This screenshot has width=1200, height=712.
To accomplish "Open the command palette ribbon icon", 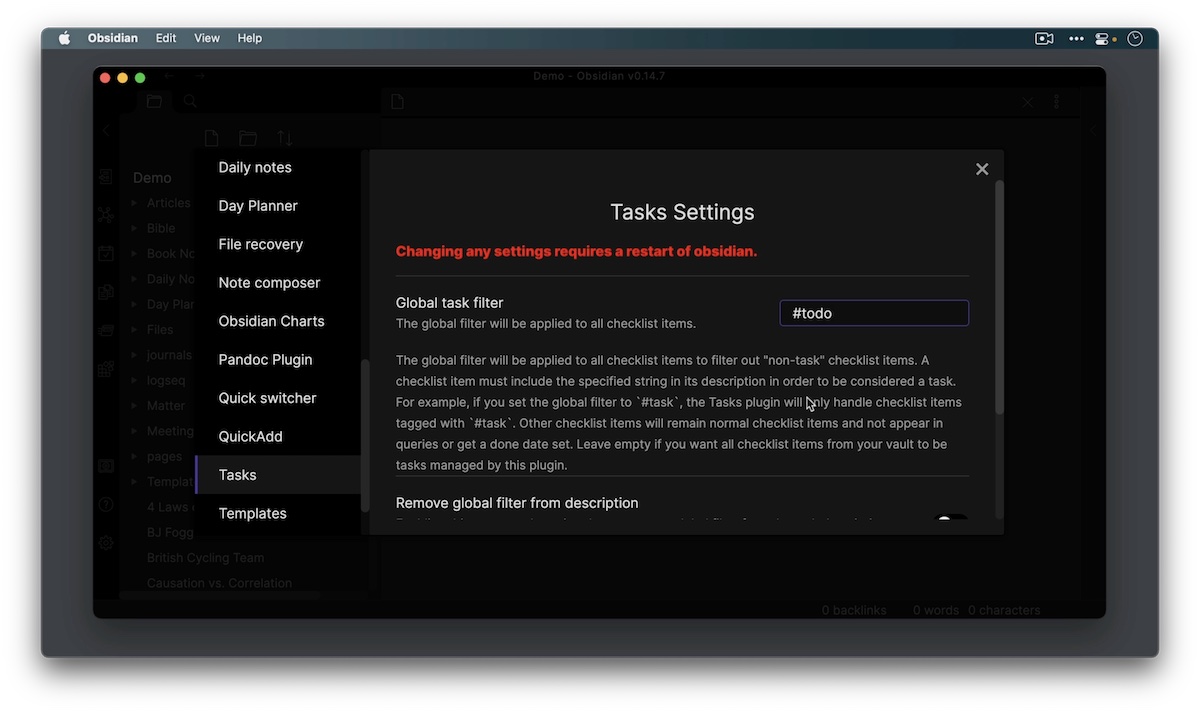I will 106,330.
